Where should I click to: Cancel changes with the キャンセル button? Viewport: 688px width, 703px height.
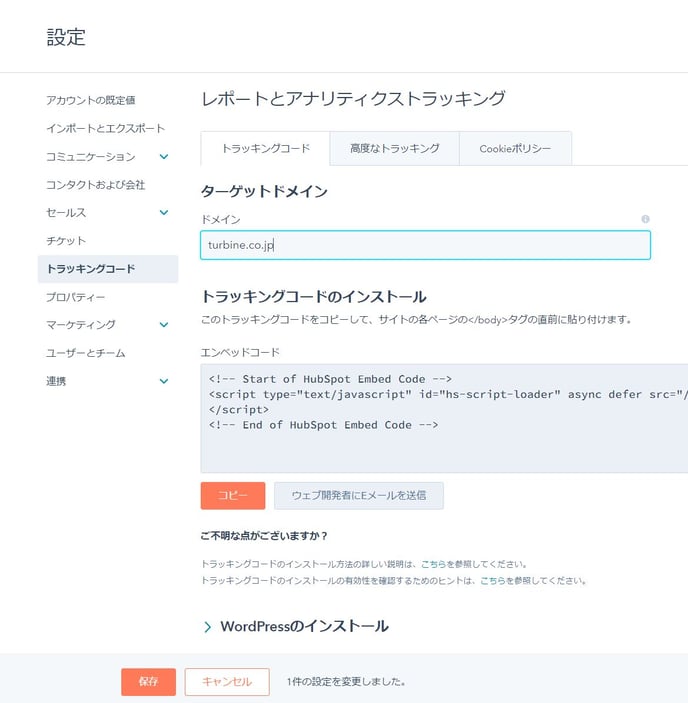pos(227,681)
